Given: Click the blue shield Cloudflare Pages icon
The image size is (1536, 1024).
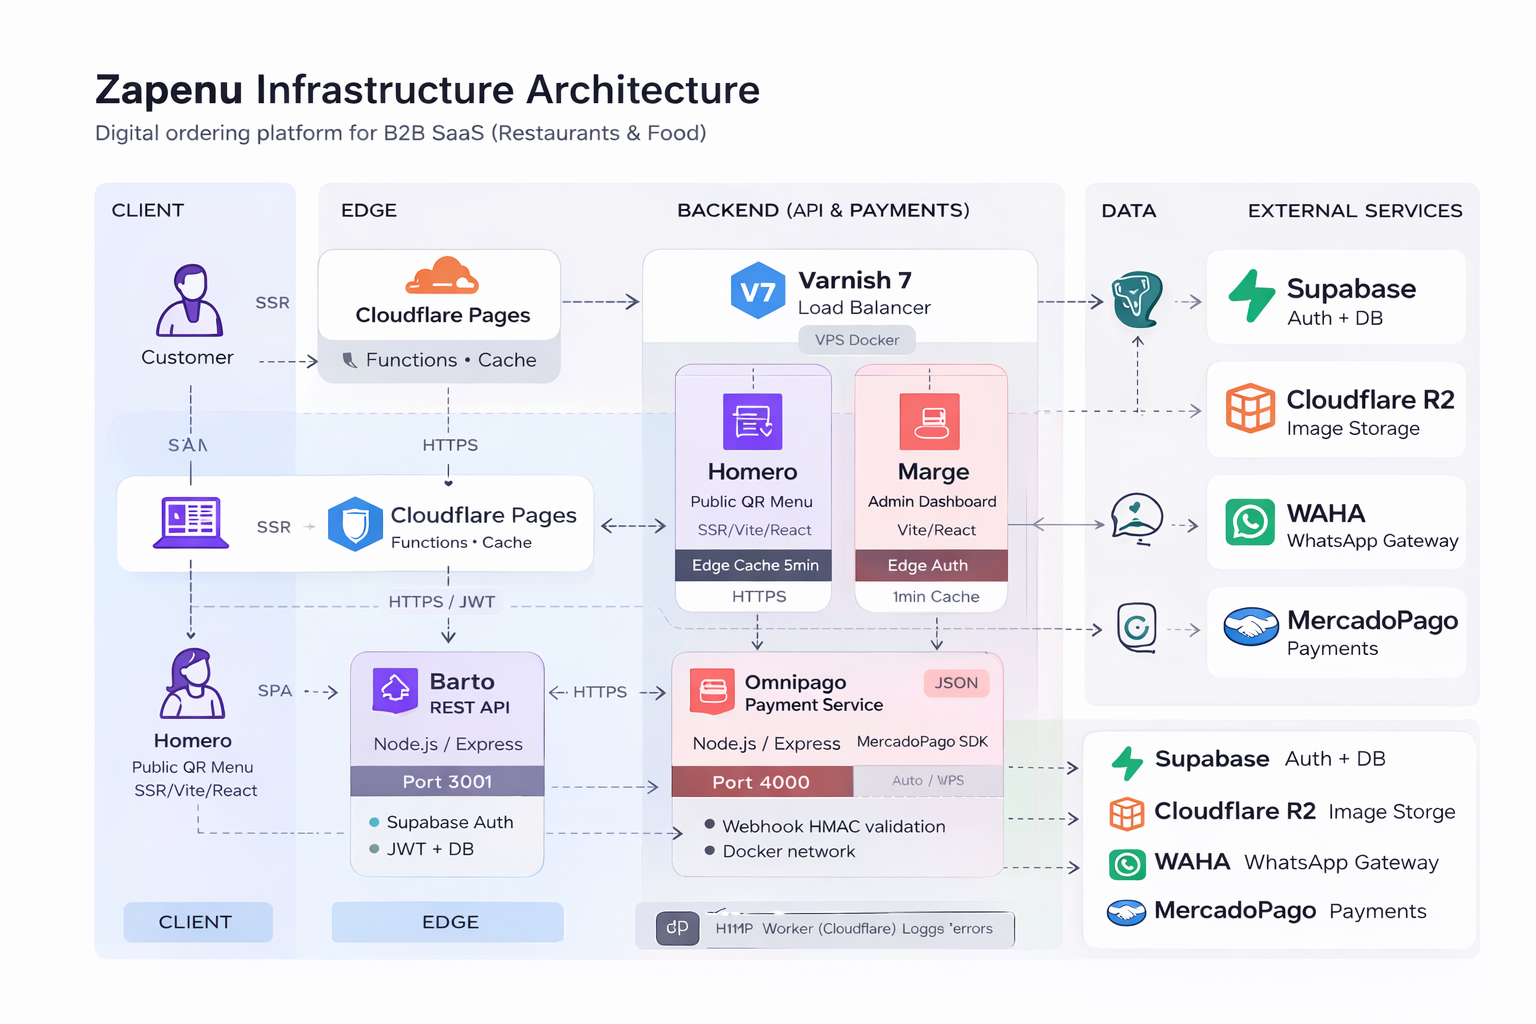Looking at the screenshot, I should [355, 524].
